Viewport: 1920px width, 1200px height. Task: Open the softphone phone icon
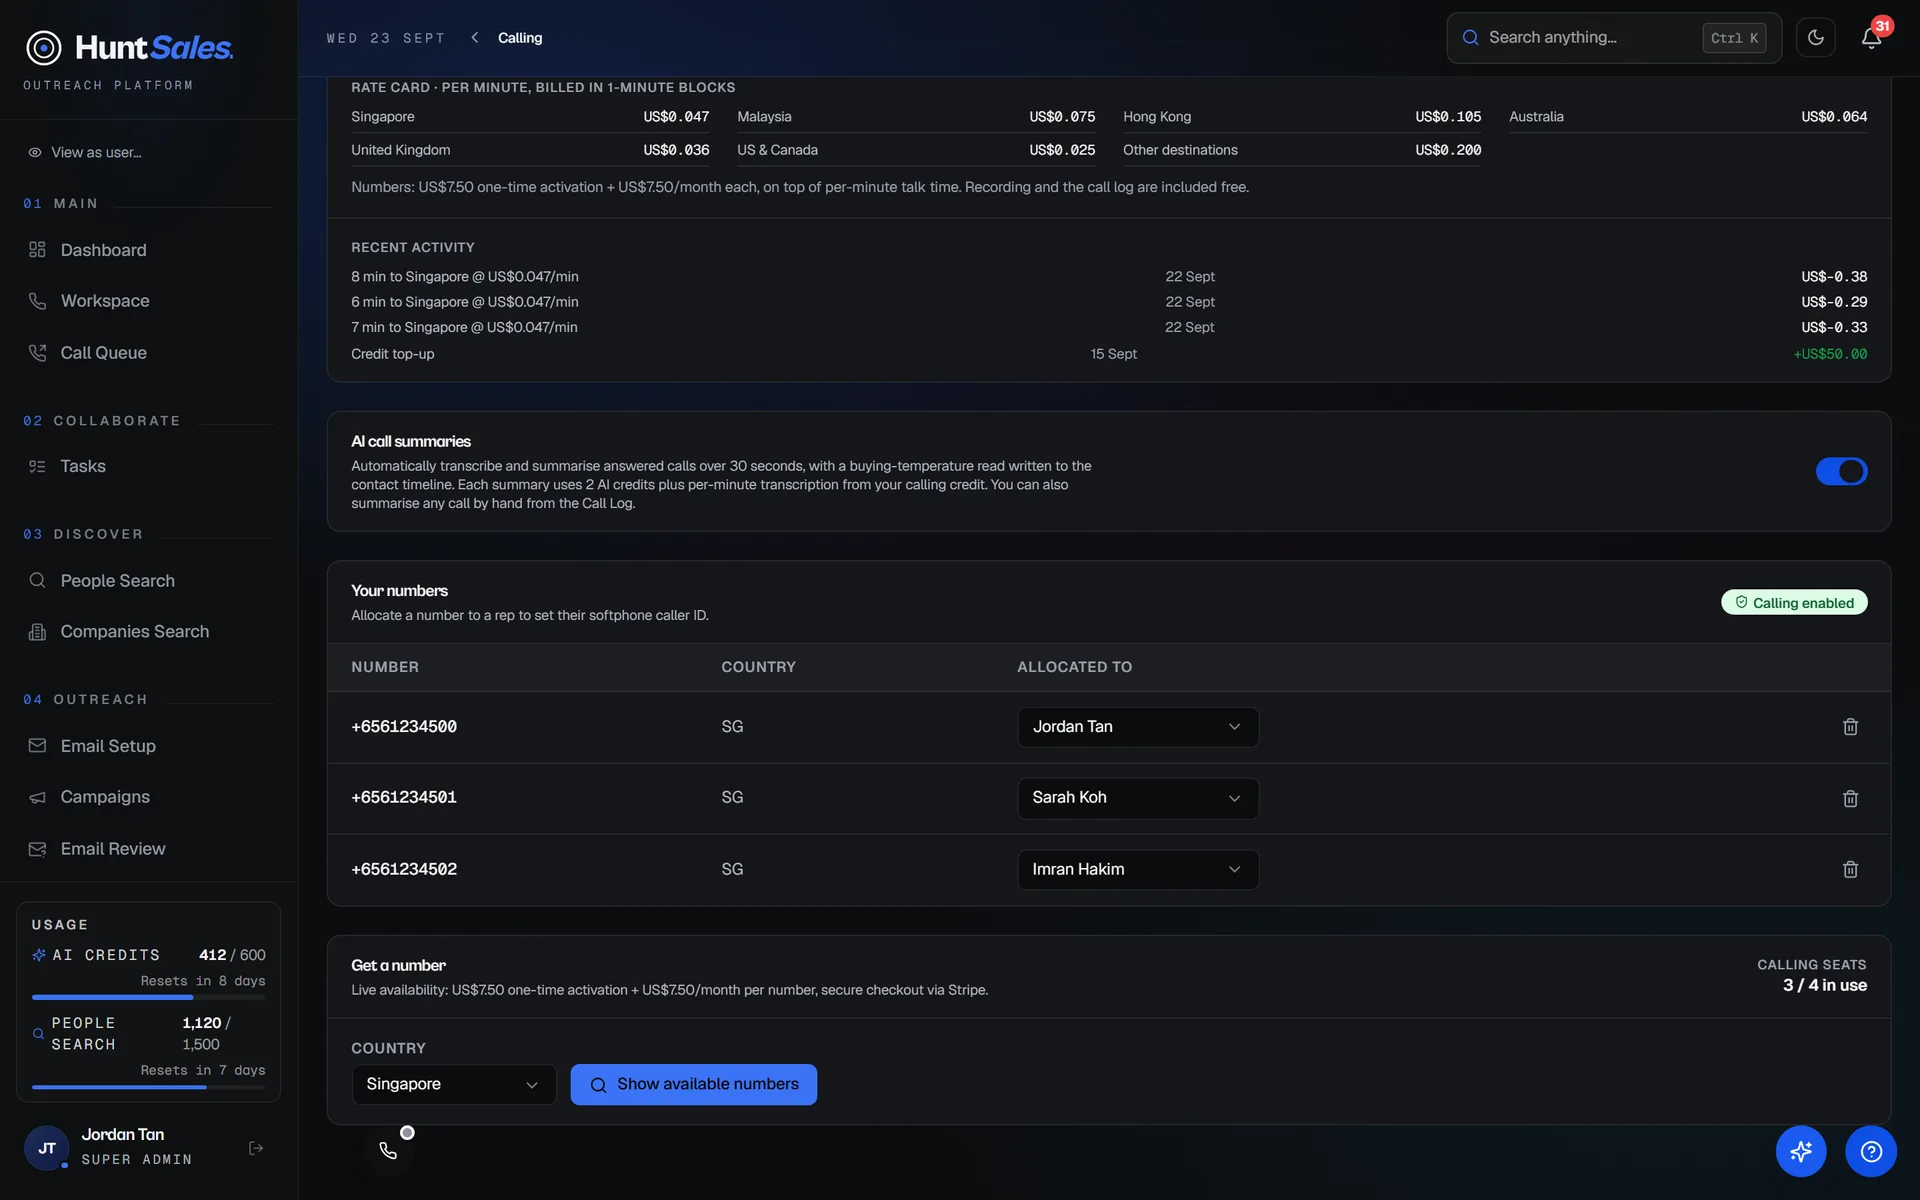pos(388,1150)
